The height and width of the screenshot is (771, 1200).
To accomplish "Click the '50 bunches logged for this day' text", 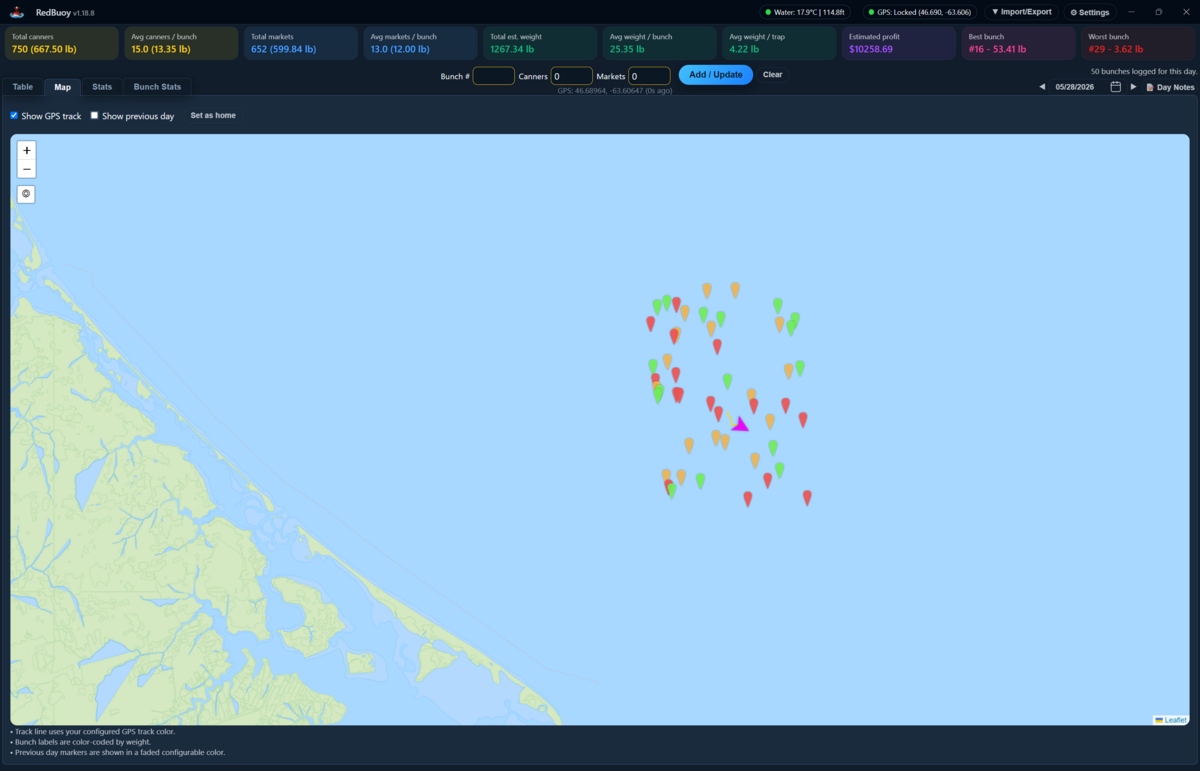I will coord(1144,71).
